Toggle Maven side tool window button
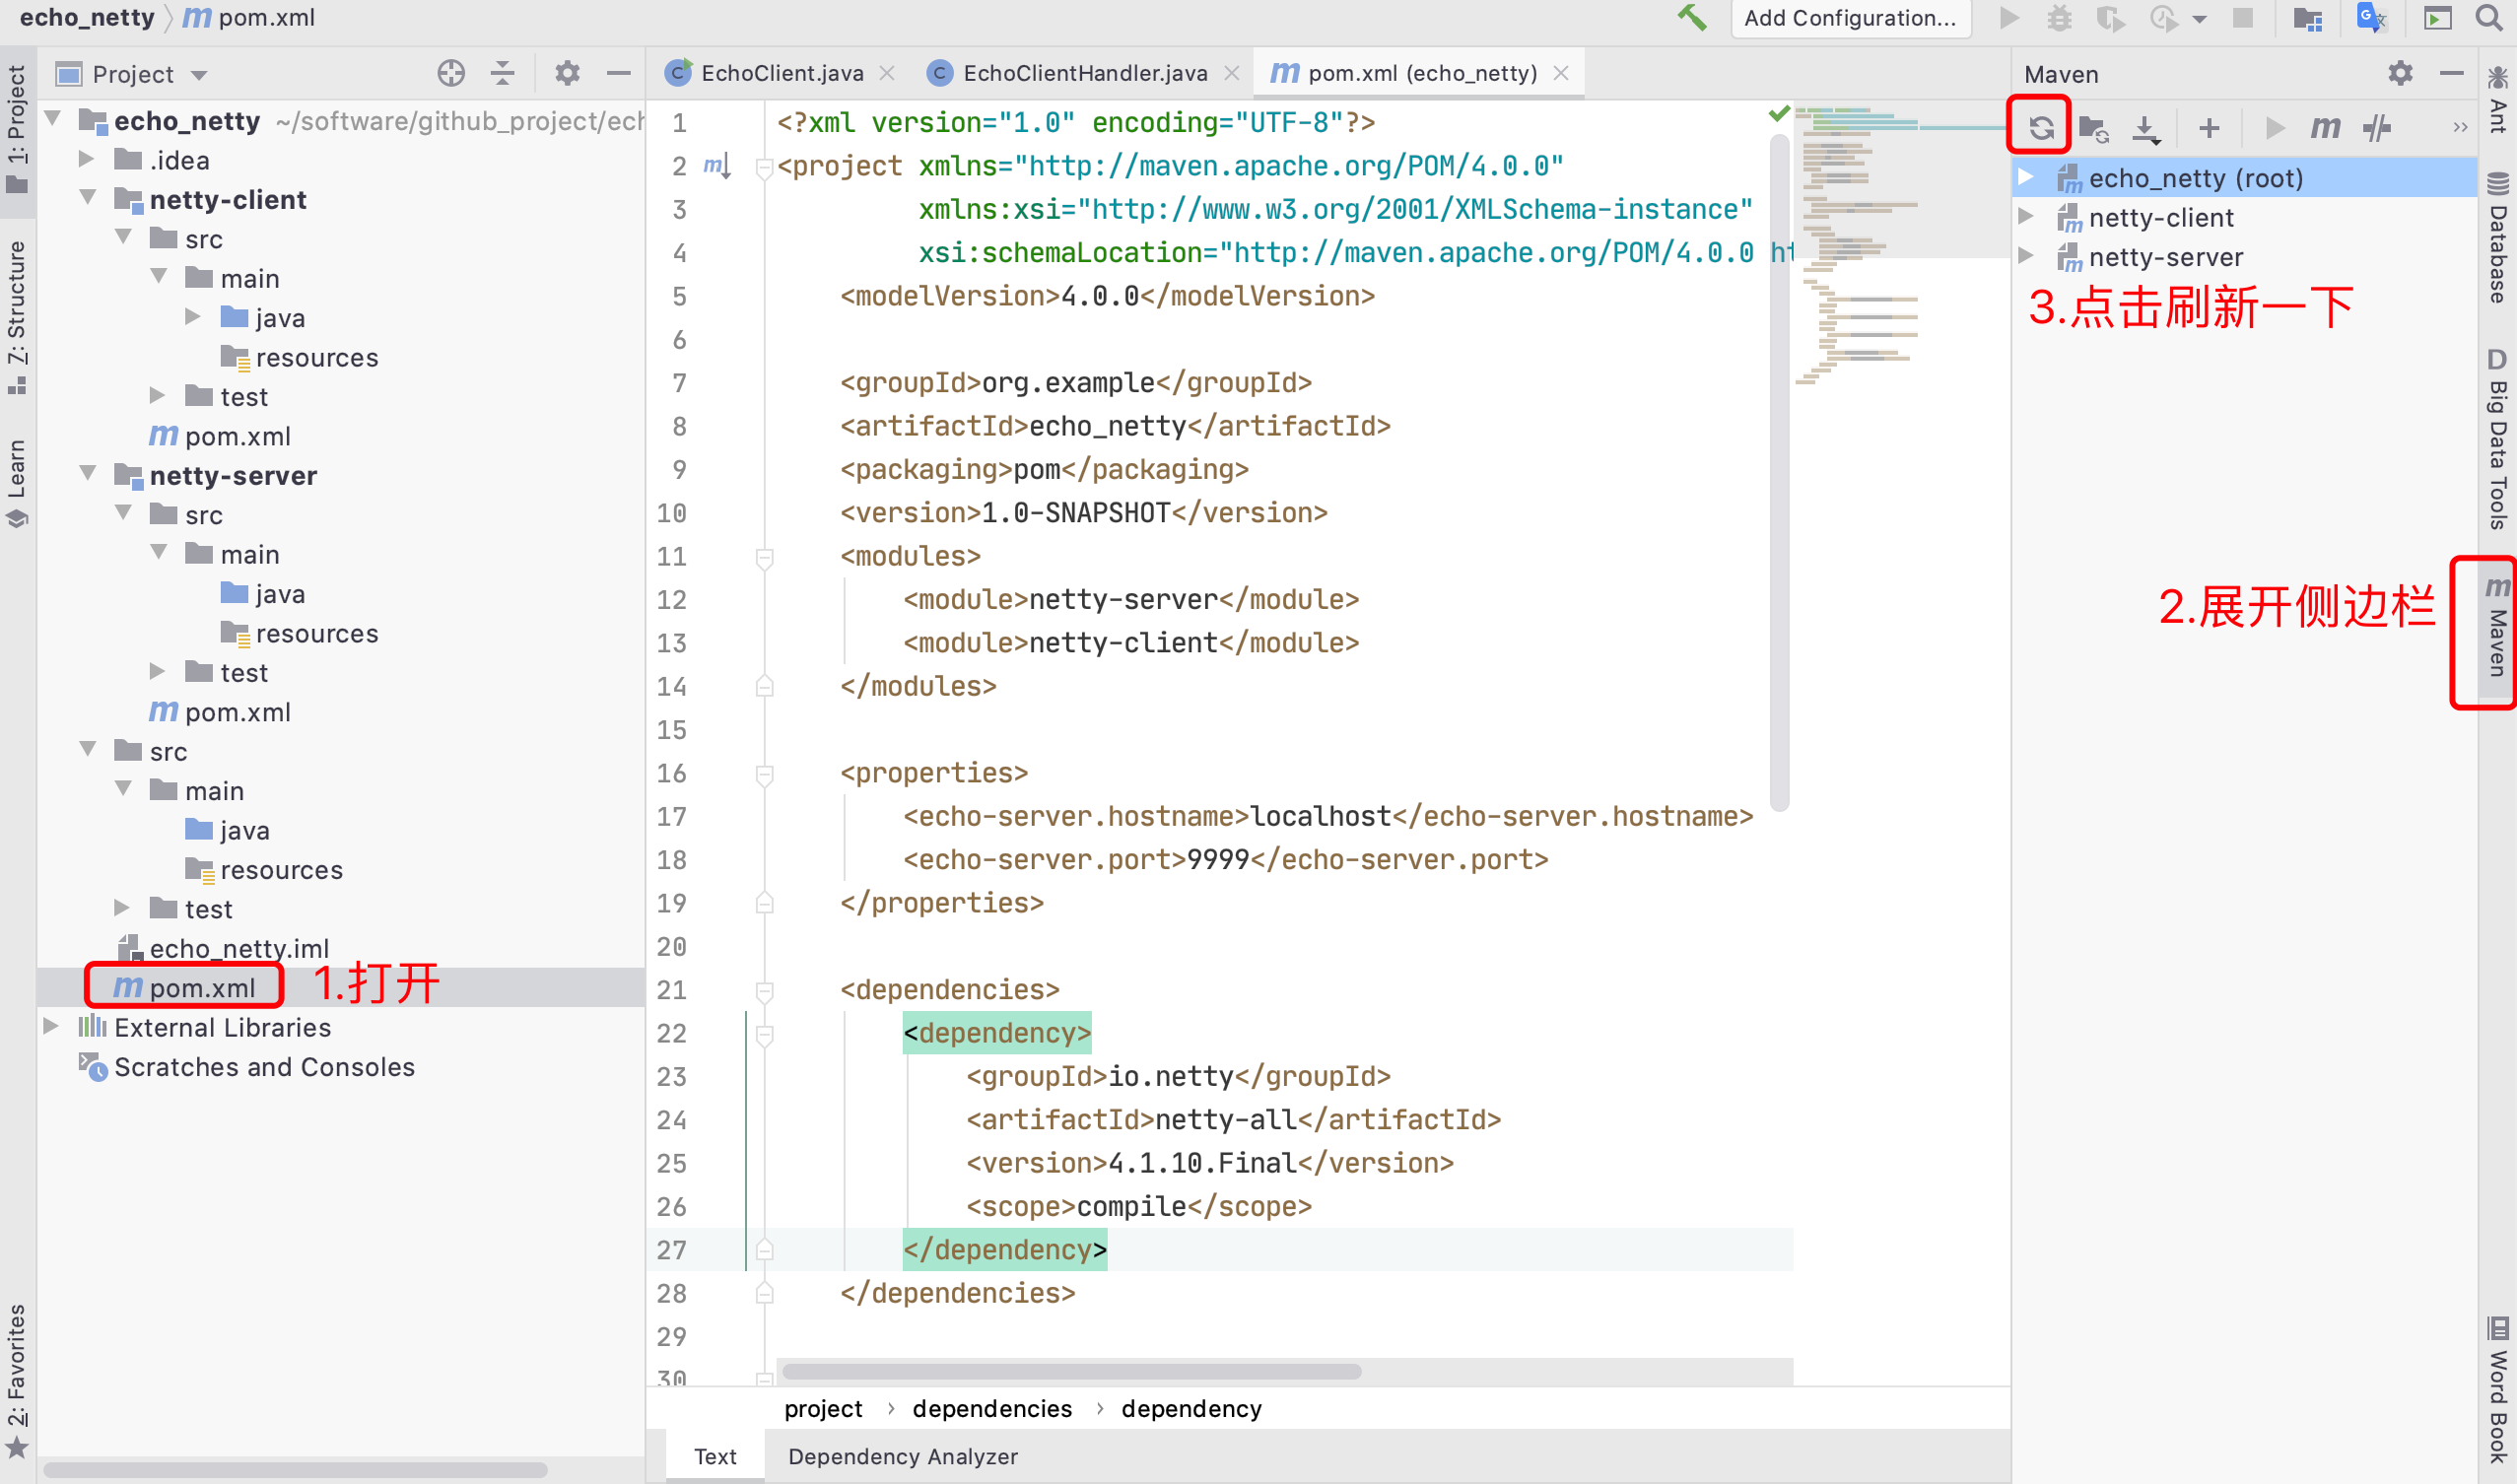This screenshot has height=1484, width=2517. tap(2496, 628)
